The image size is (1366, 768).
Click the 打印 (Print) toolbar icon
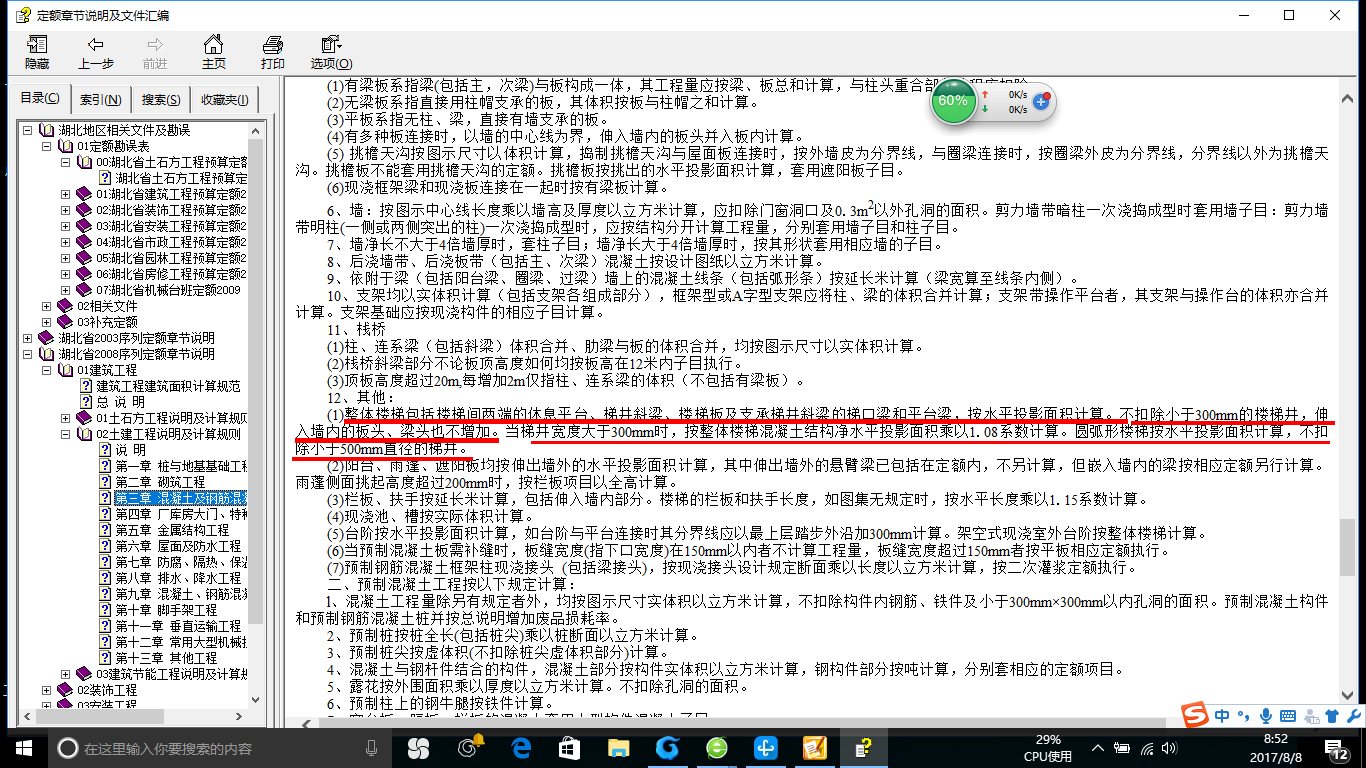coord(272,52)
